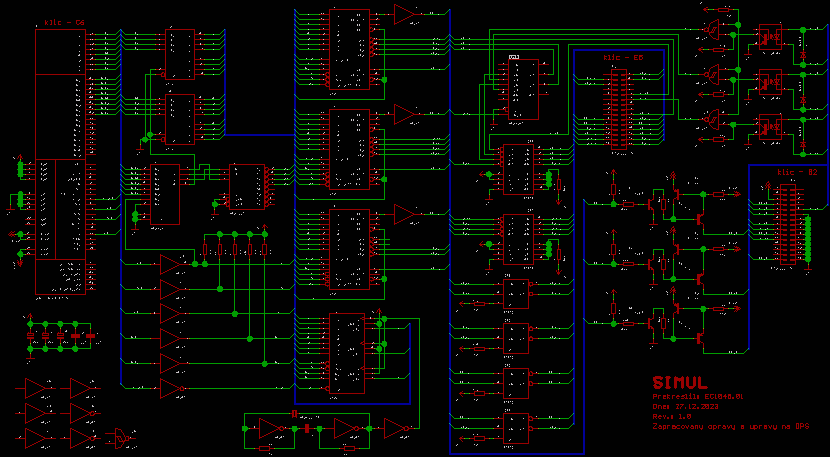This screenshot has height=457, width=830.
Task: Click the SIMUL schematic title
Action: click(680, 382)
